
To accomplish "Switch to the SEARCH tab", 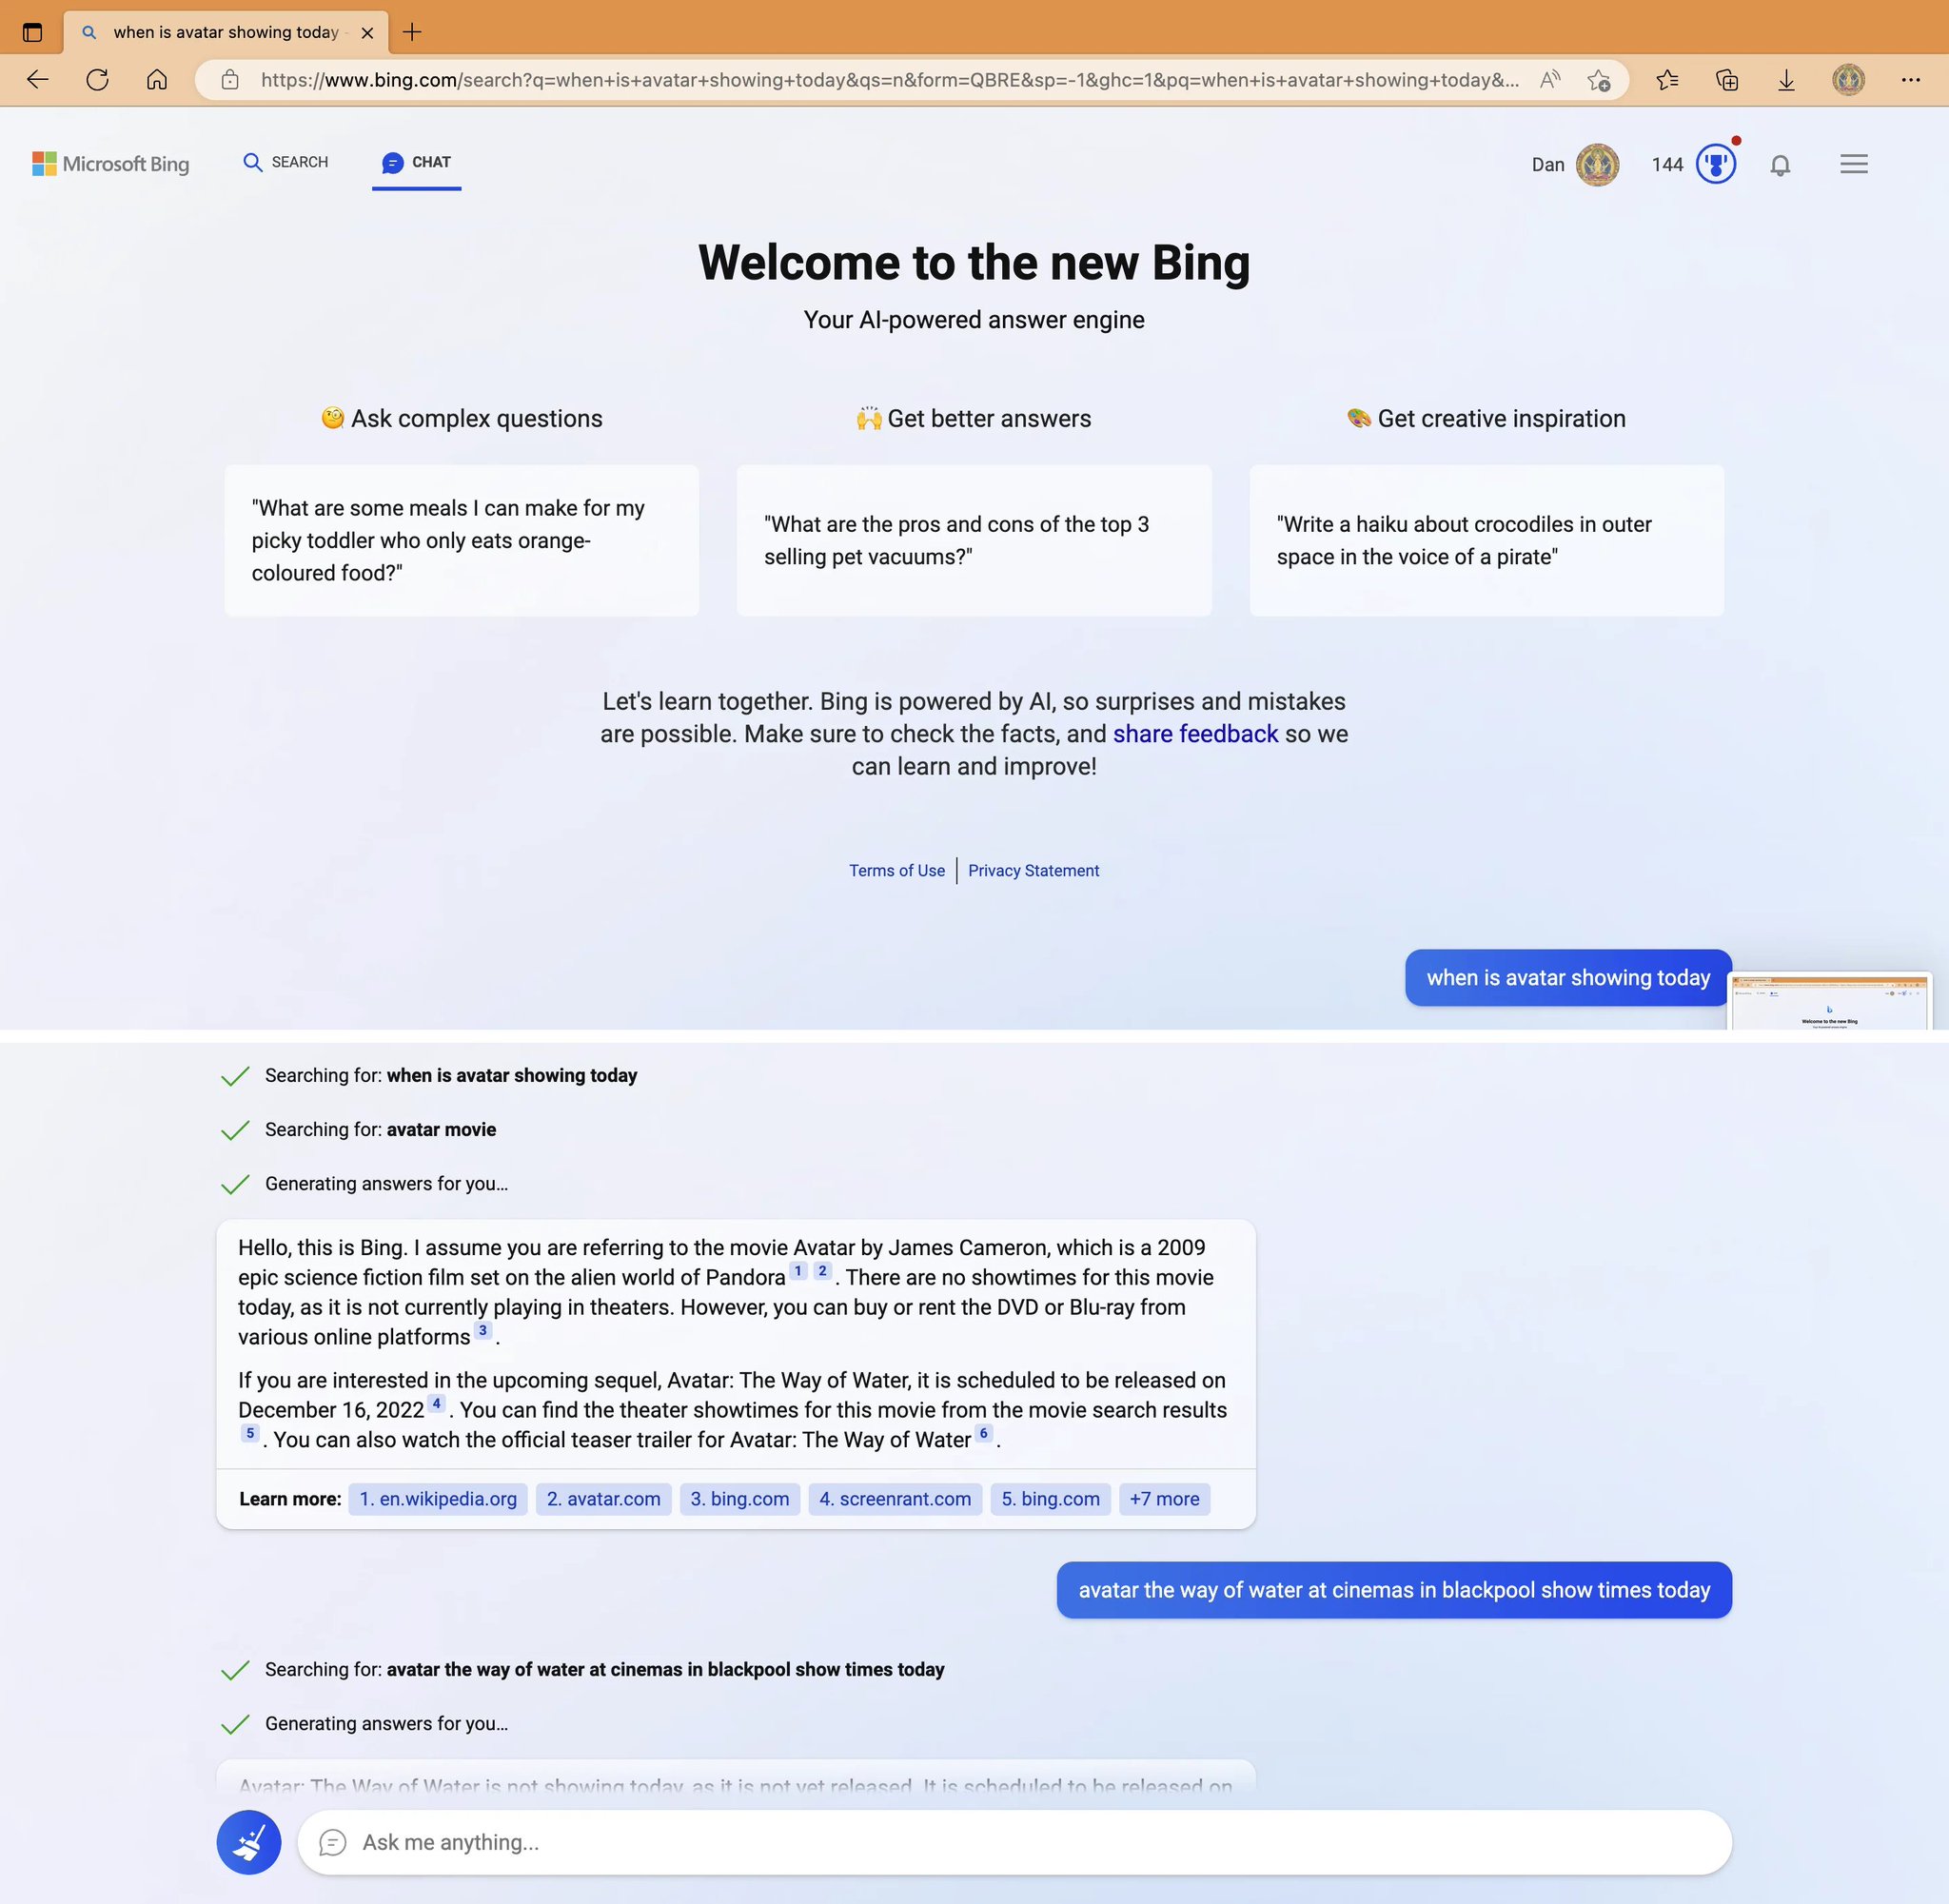I will tap(285, 164).
